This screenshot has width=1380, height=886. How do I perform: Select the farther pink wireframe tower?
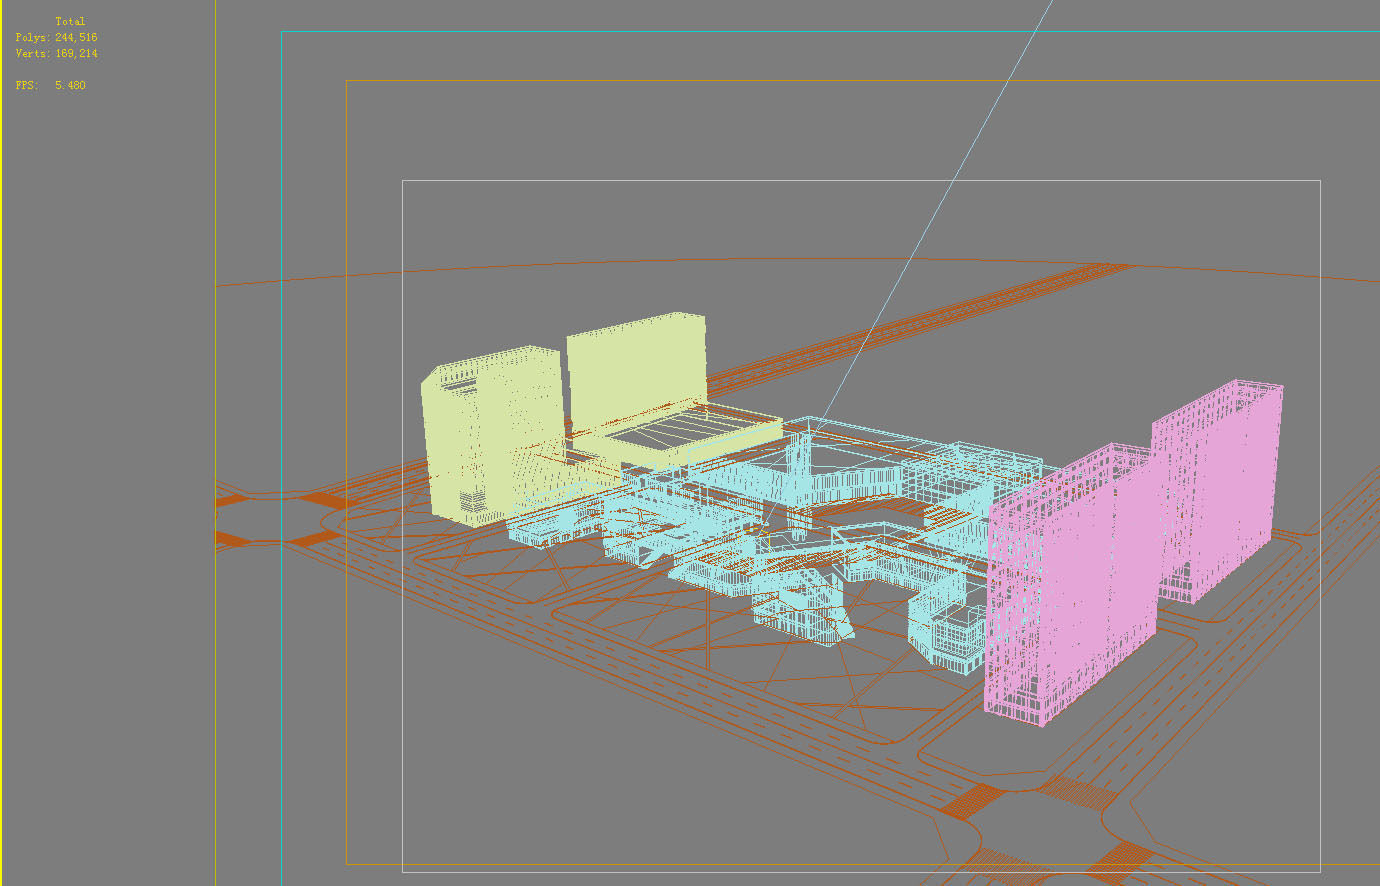coord(1216,490)
